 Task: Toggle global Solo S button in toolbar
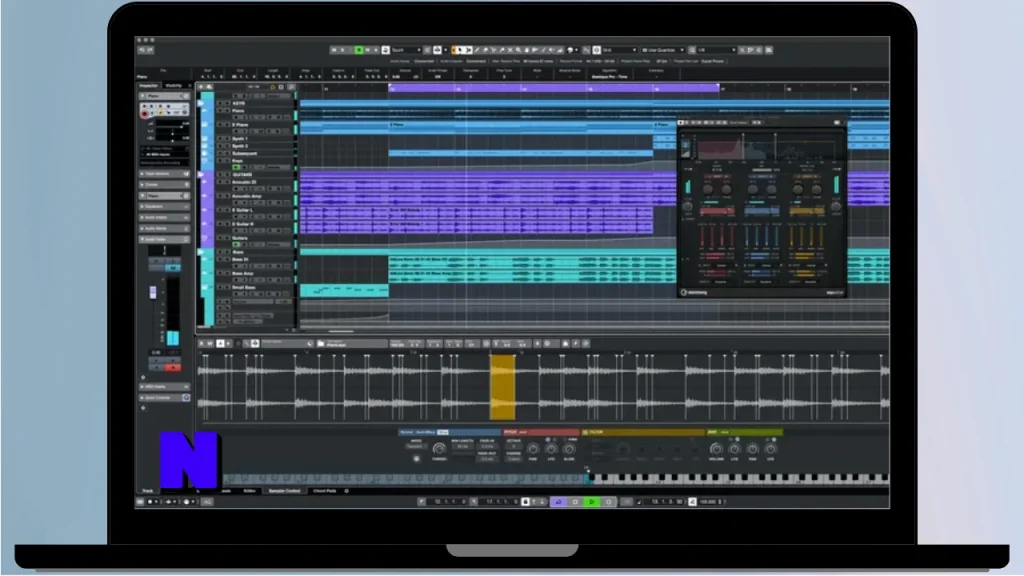(x=342, y=50)
